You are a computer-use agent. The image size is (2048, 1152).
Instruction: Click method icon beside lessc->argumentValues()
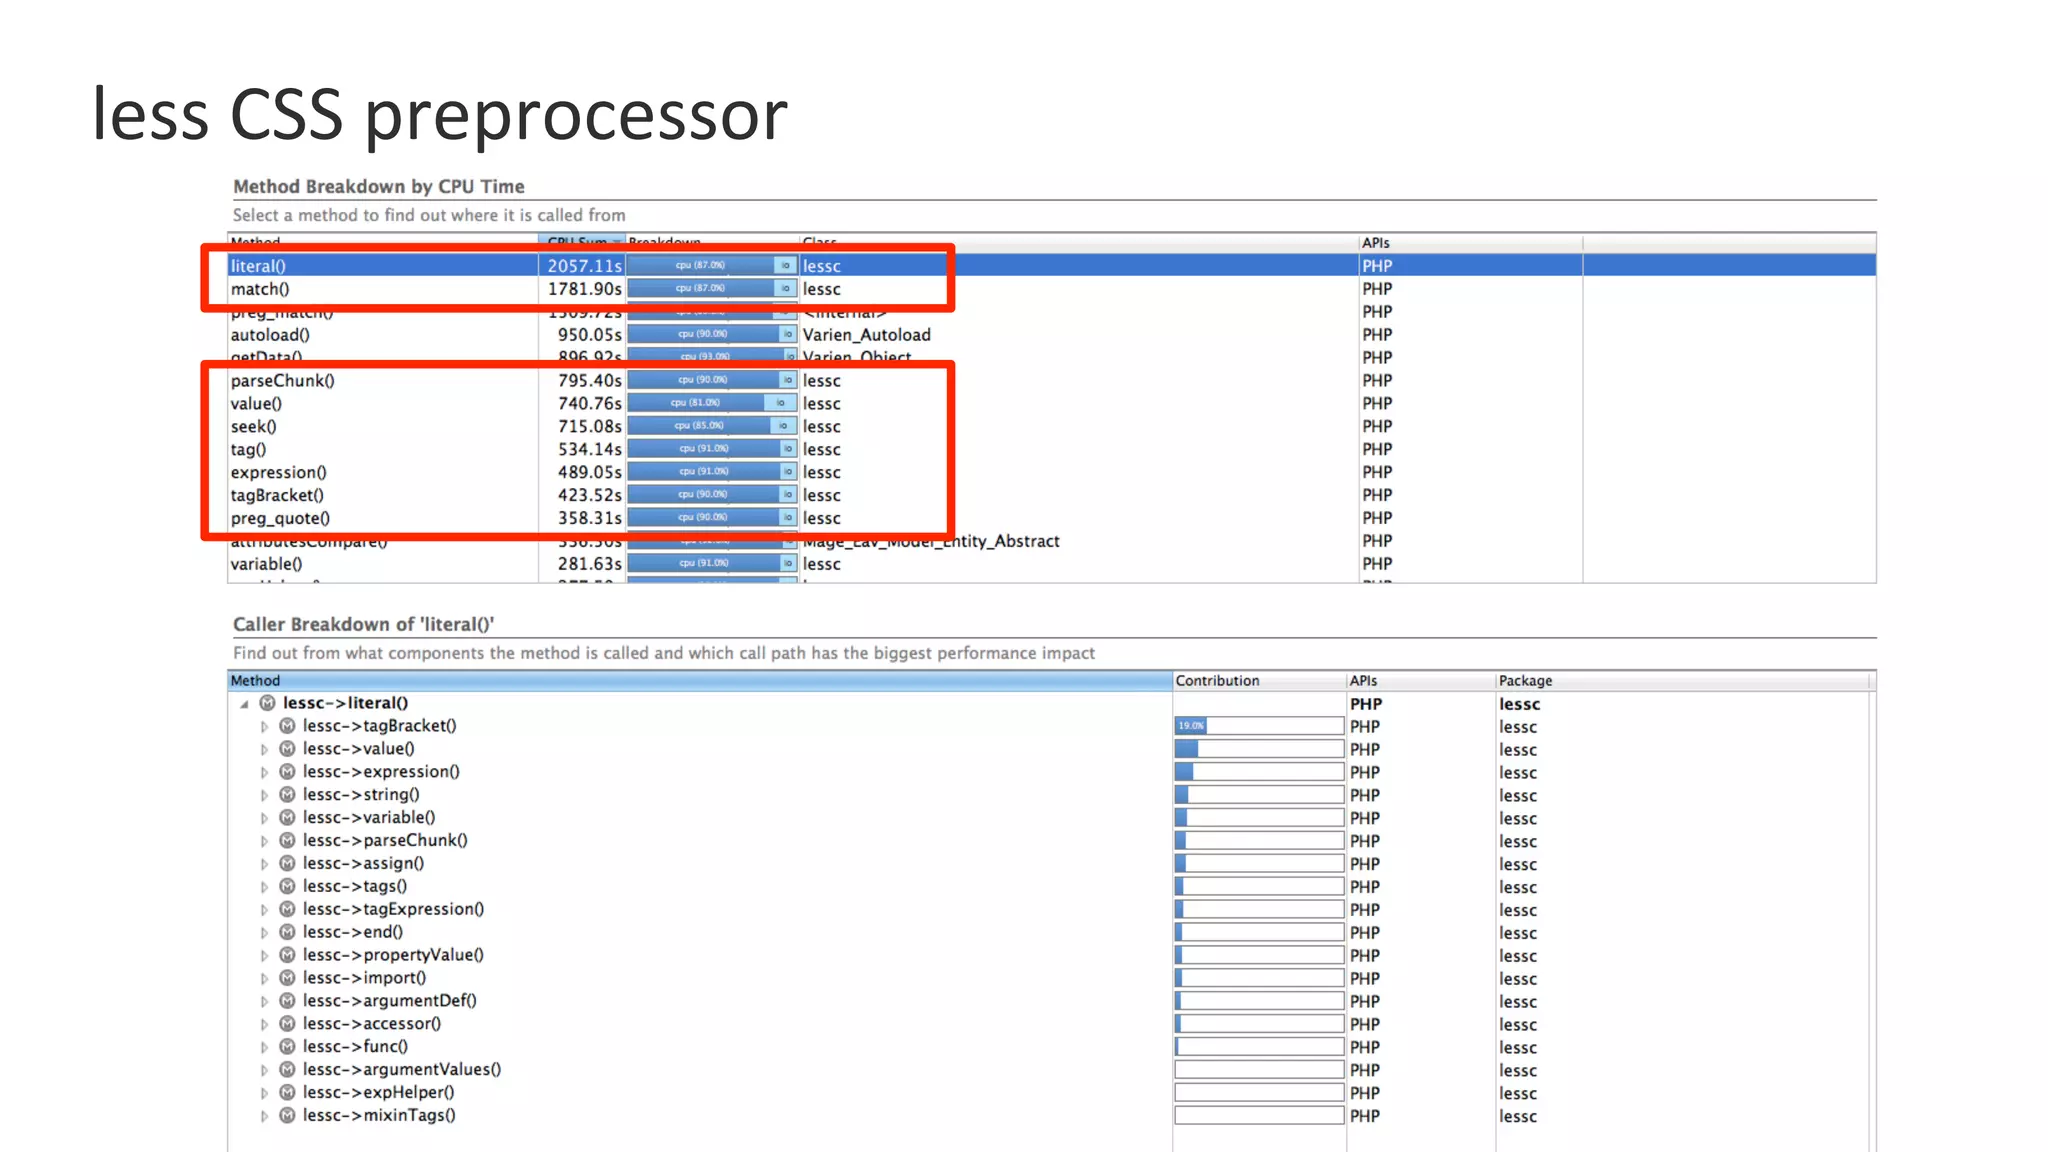coord(287,1070)
